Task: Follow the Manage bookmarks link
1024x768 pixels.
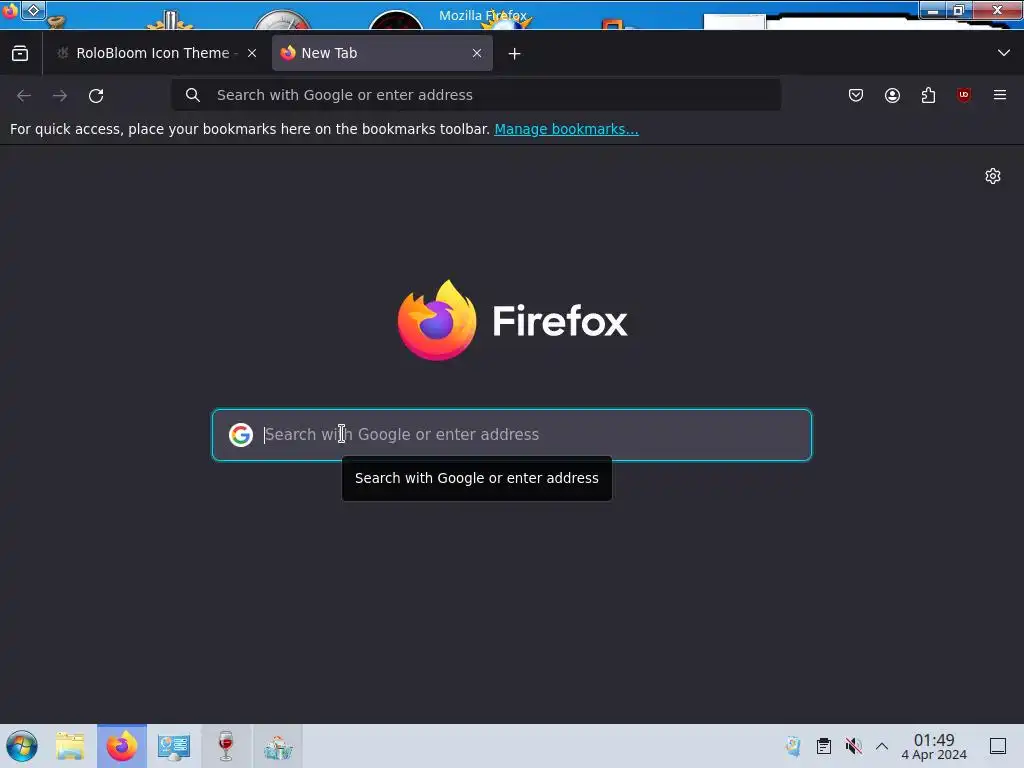Action: tap(566, 129)
